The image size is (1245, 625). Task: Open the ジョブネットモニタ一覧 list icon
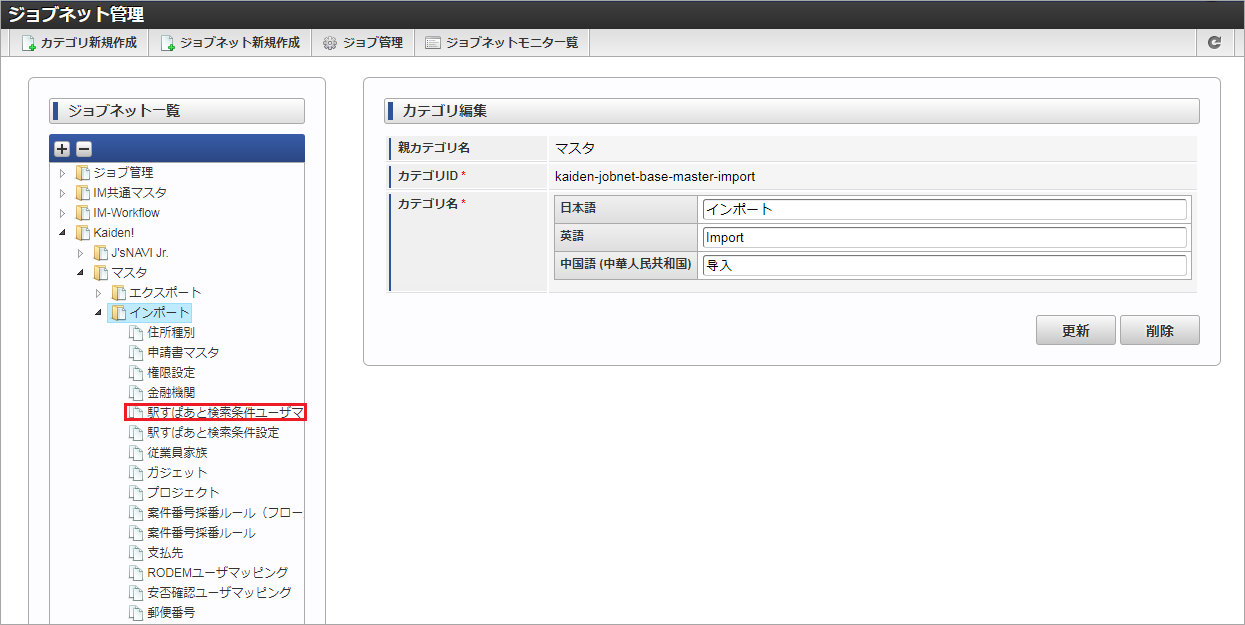click(x=433, y=43)
